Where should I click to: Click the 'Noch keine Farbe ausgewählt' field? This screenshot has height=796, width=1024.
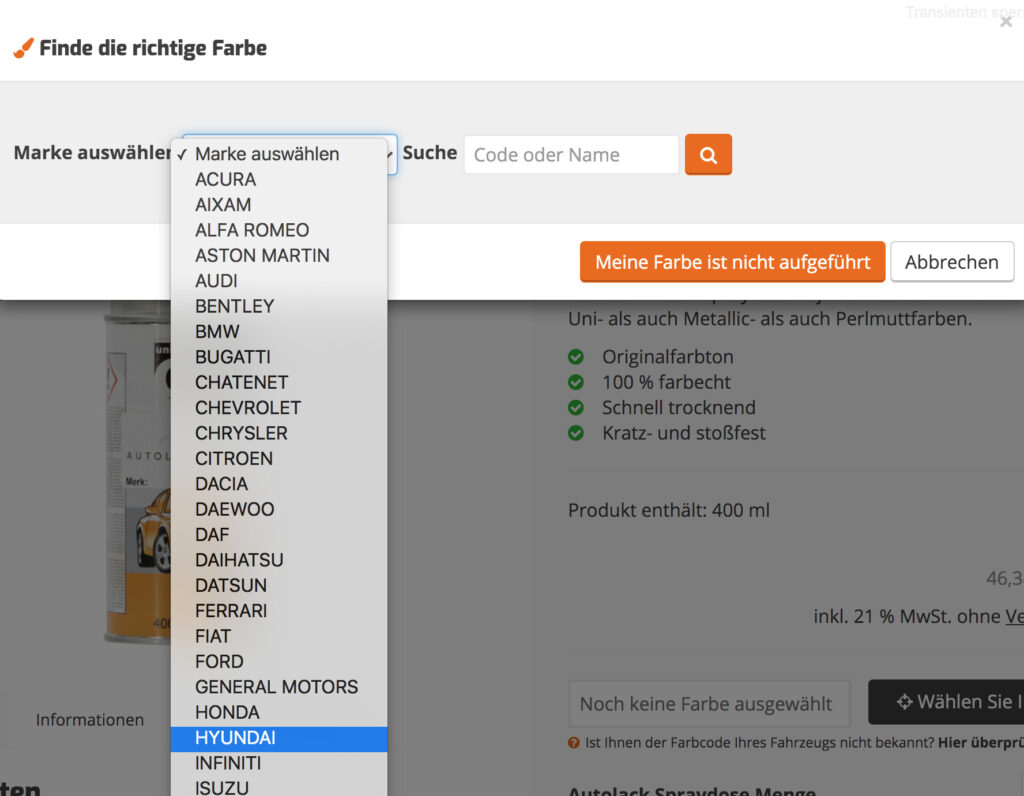point(709,703)
